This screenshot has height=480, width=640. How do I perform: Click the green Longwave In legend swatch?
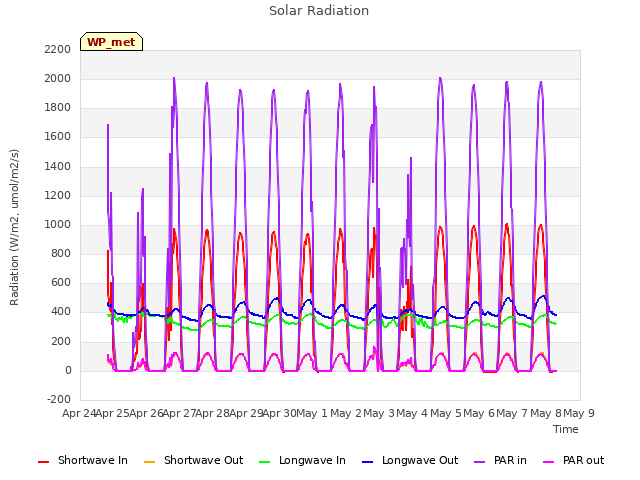[264, 462]
